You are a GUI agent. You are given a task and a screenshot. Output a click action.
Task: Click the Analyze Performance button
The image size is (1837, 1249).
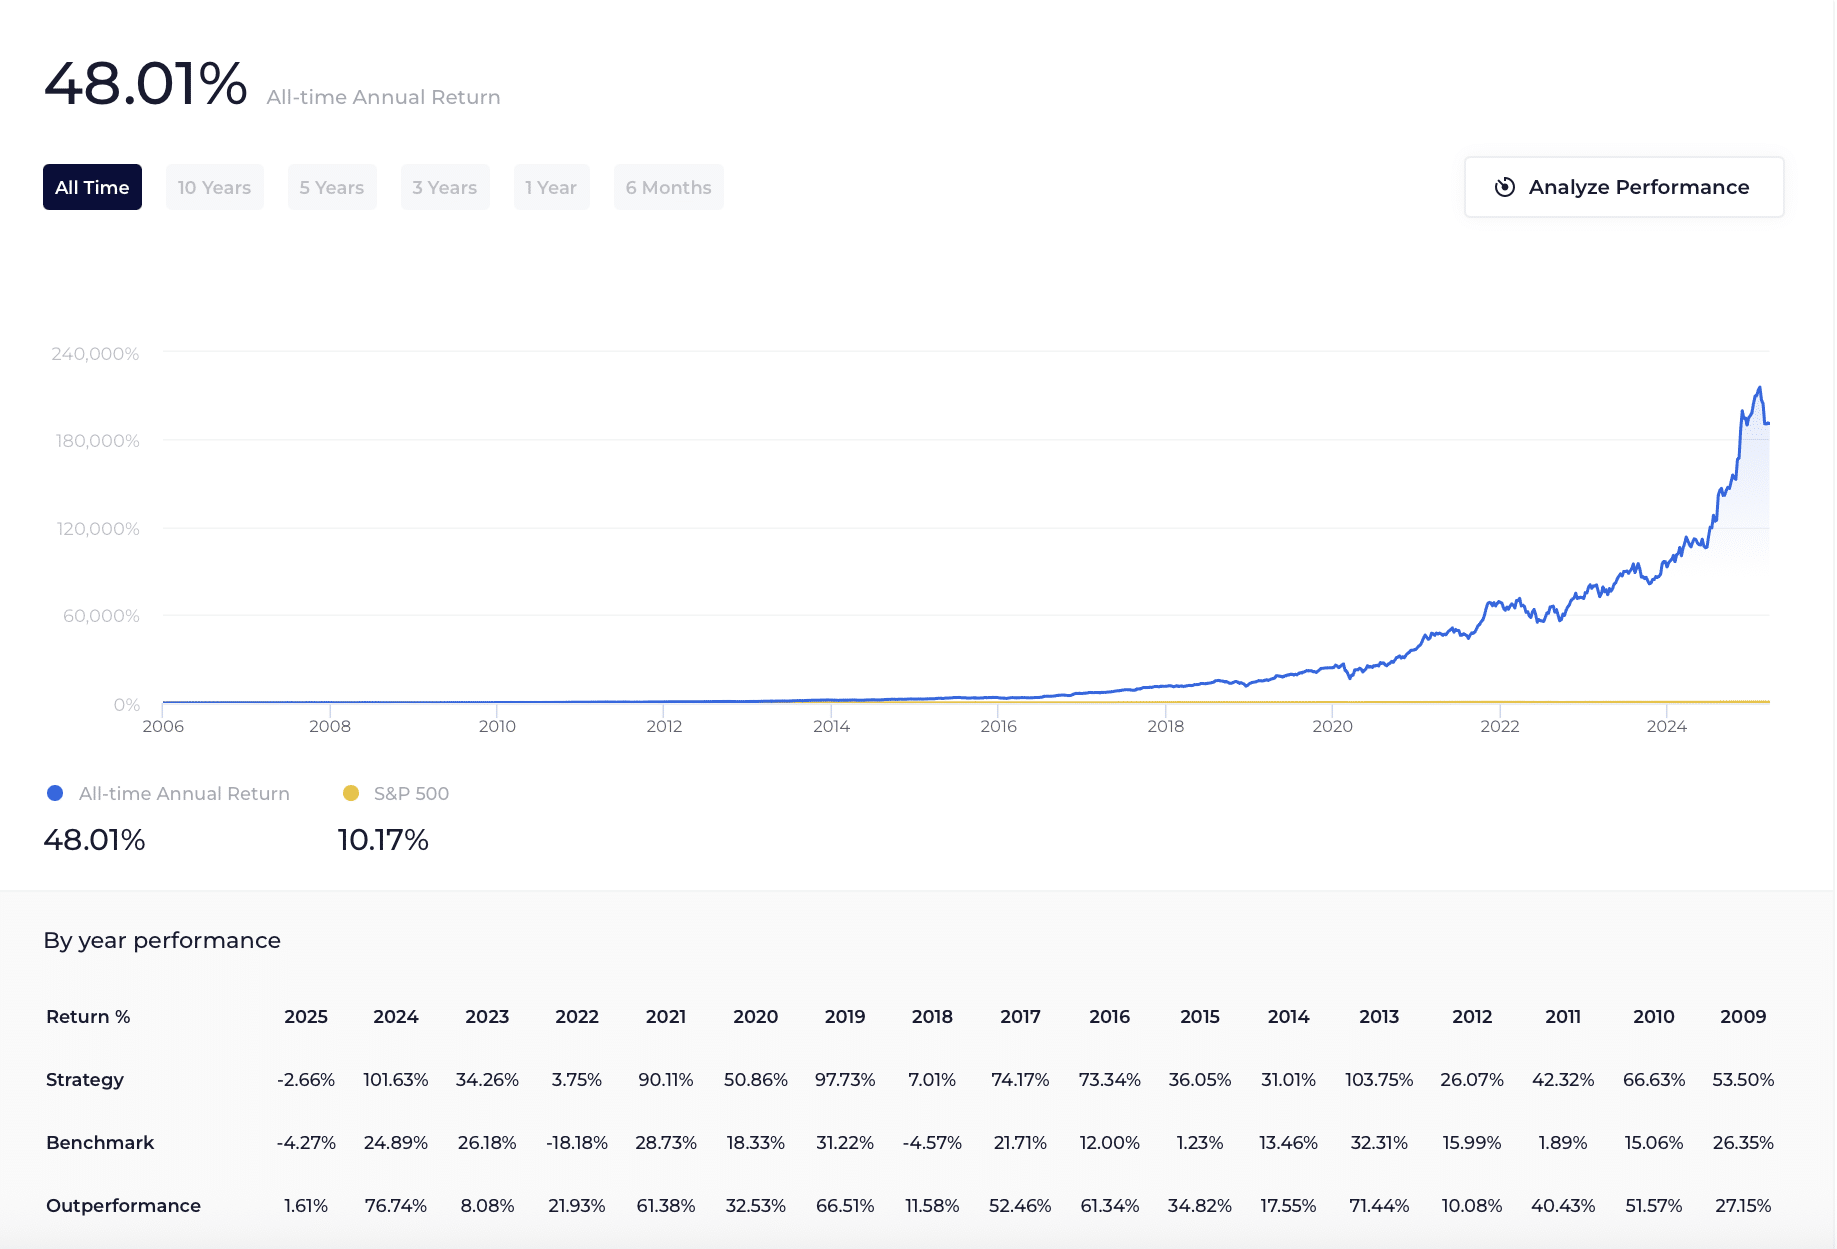1623,187
